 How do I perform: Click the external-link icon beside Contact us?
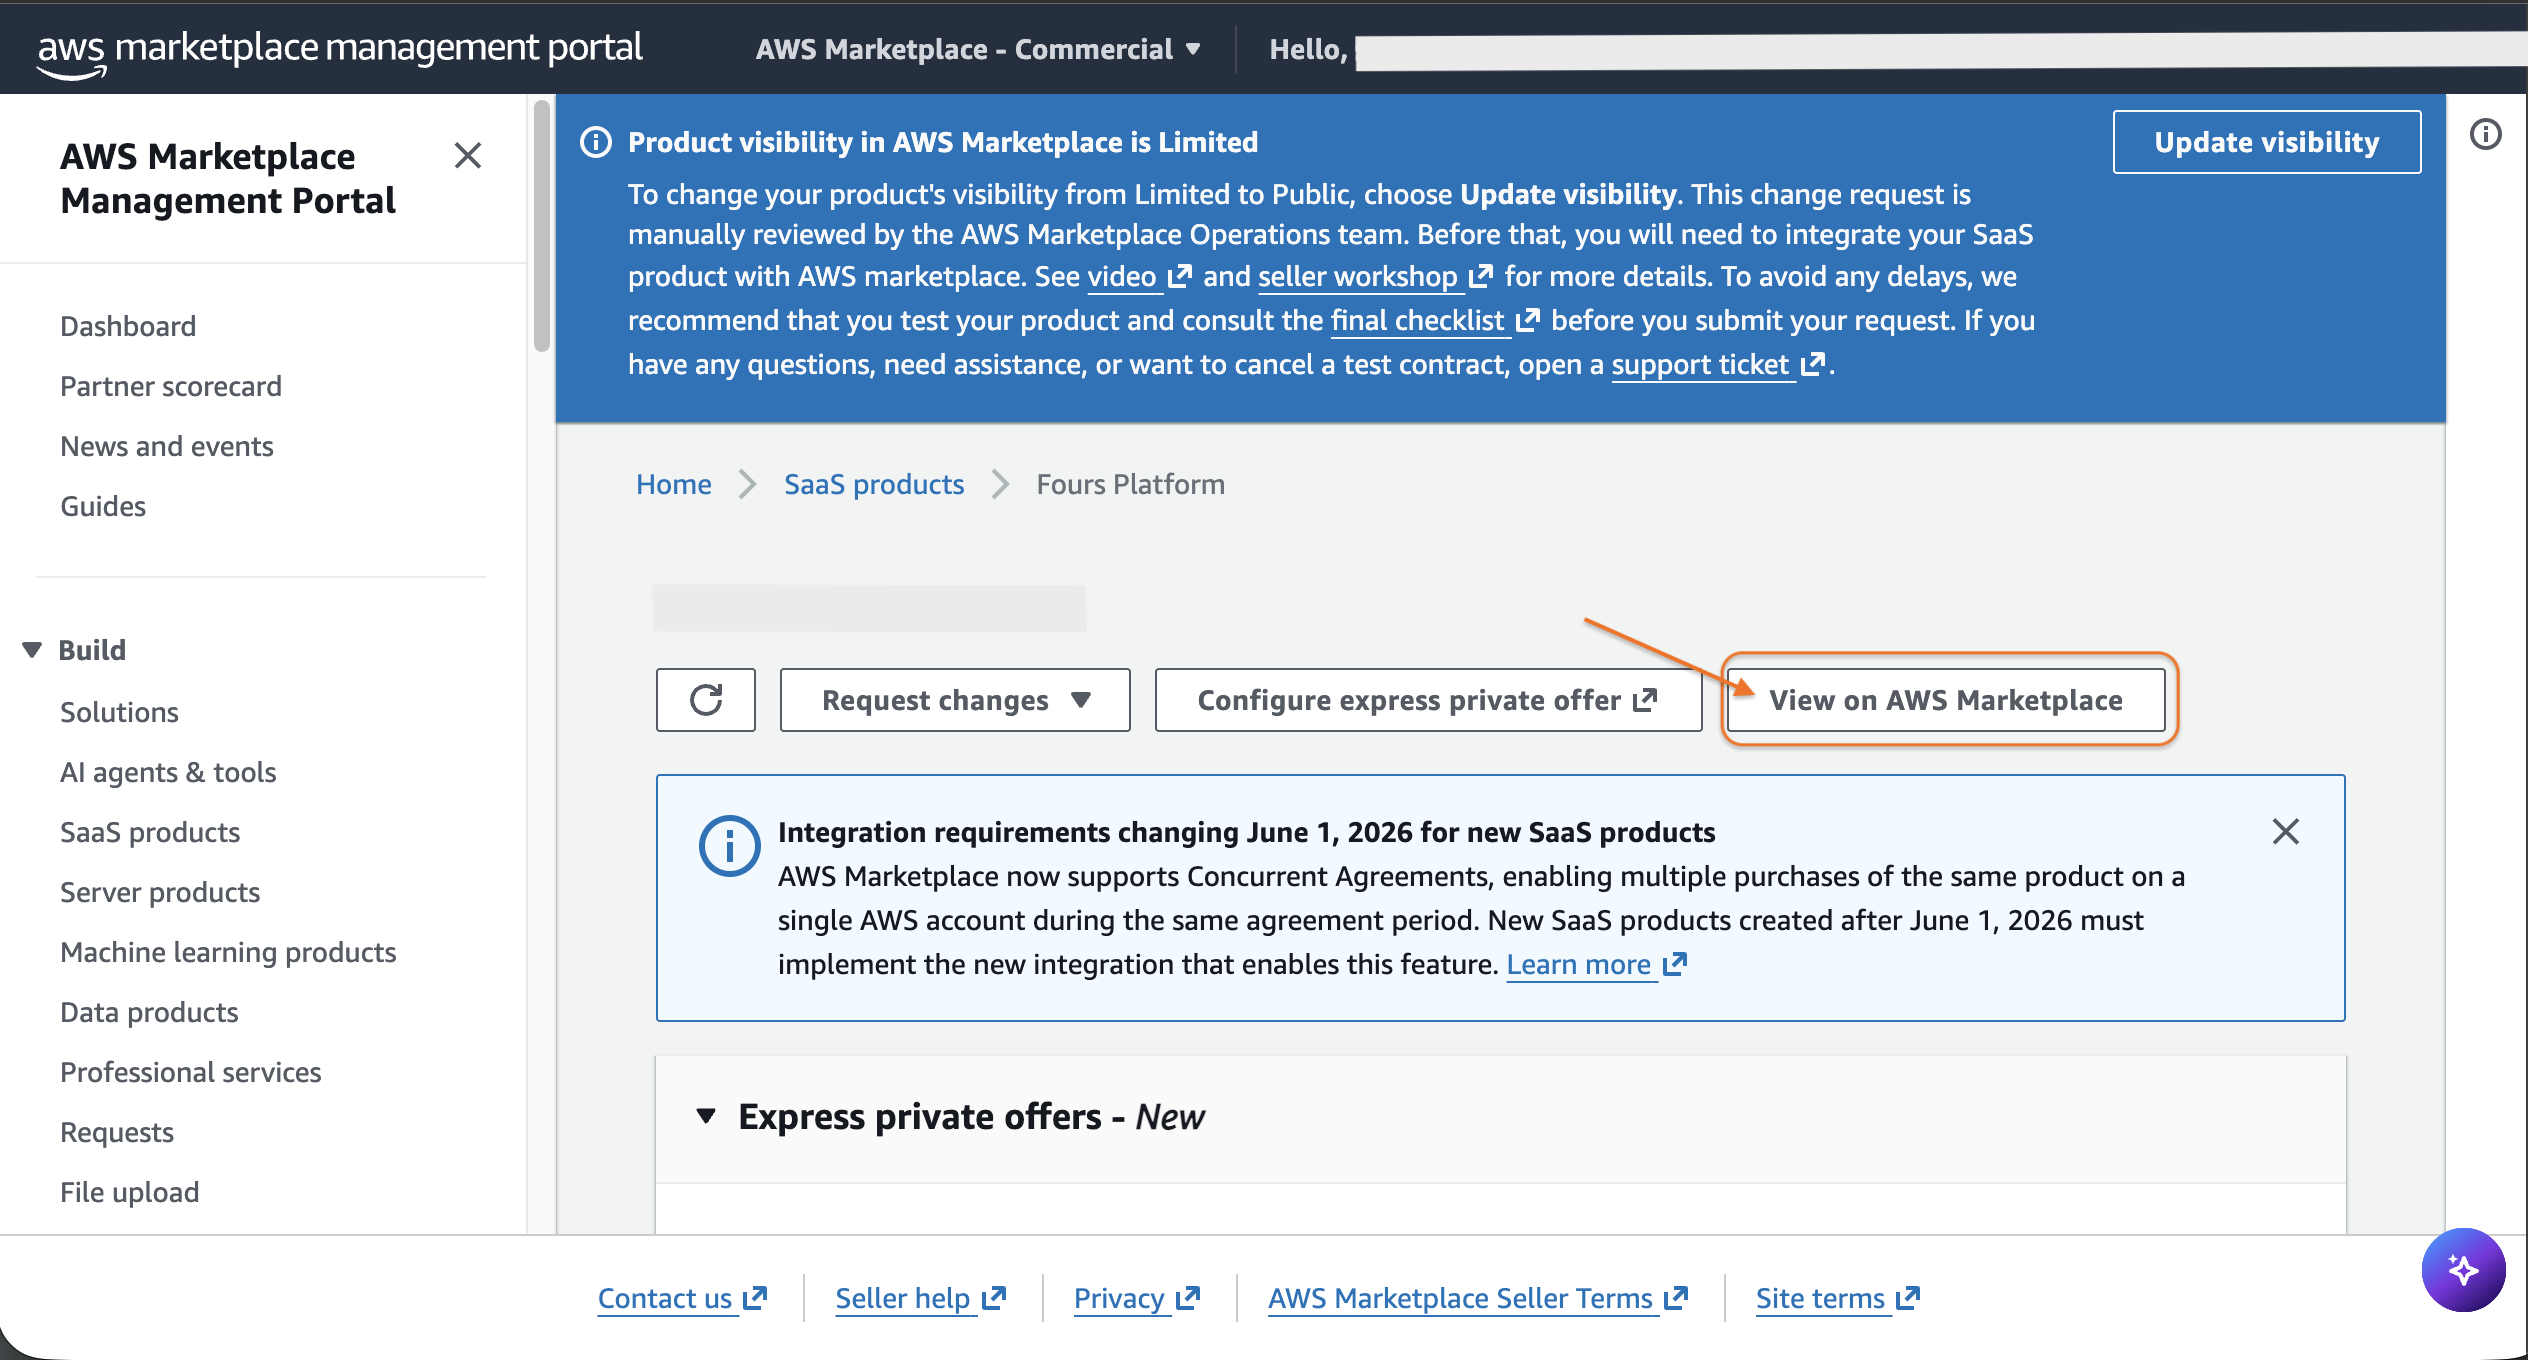pyautogui.click(x=755, y=1298)
